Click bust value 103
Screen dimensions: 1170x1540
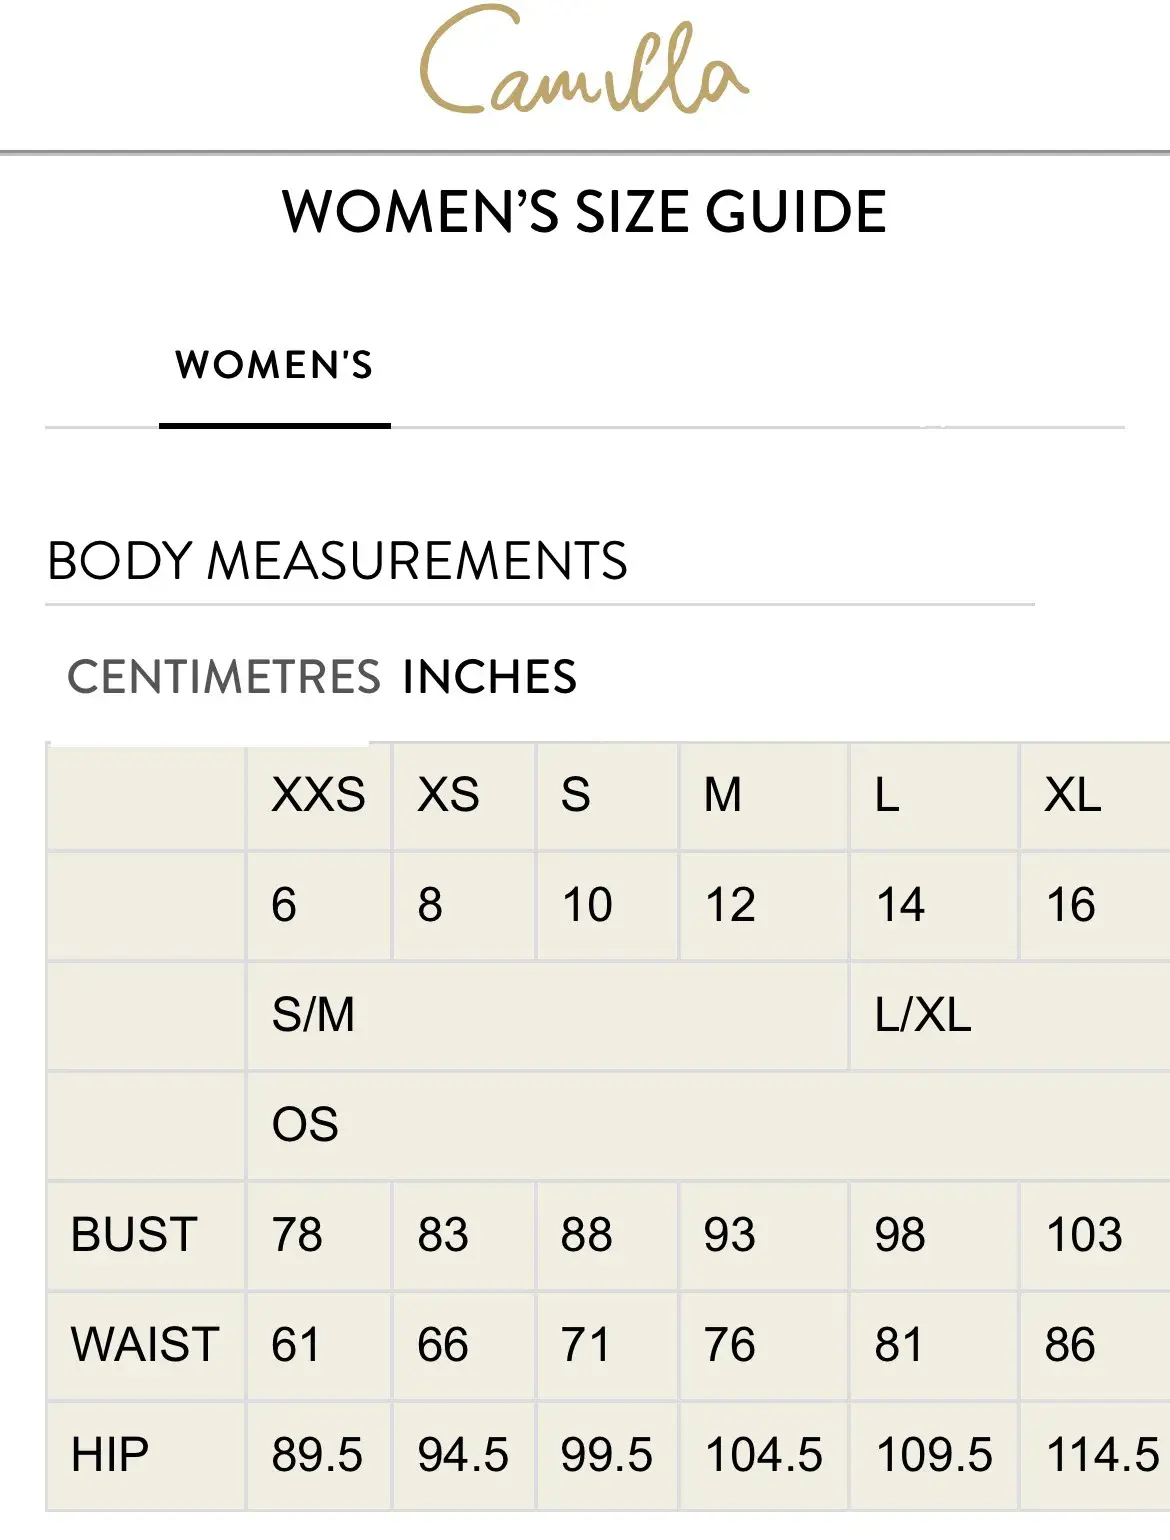tap(1084, 1235)
